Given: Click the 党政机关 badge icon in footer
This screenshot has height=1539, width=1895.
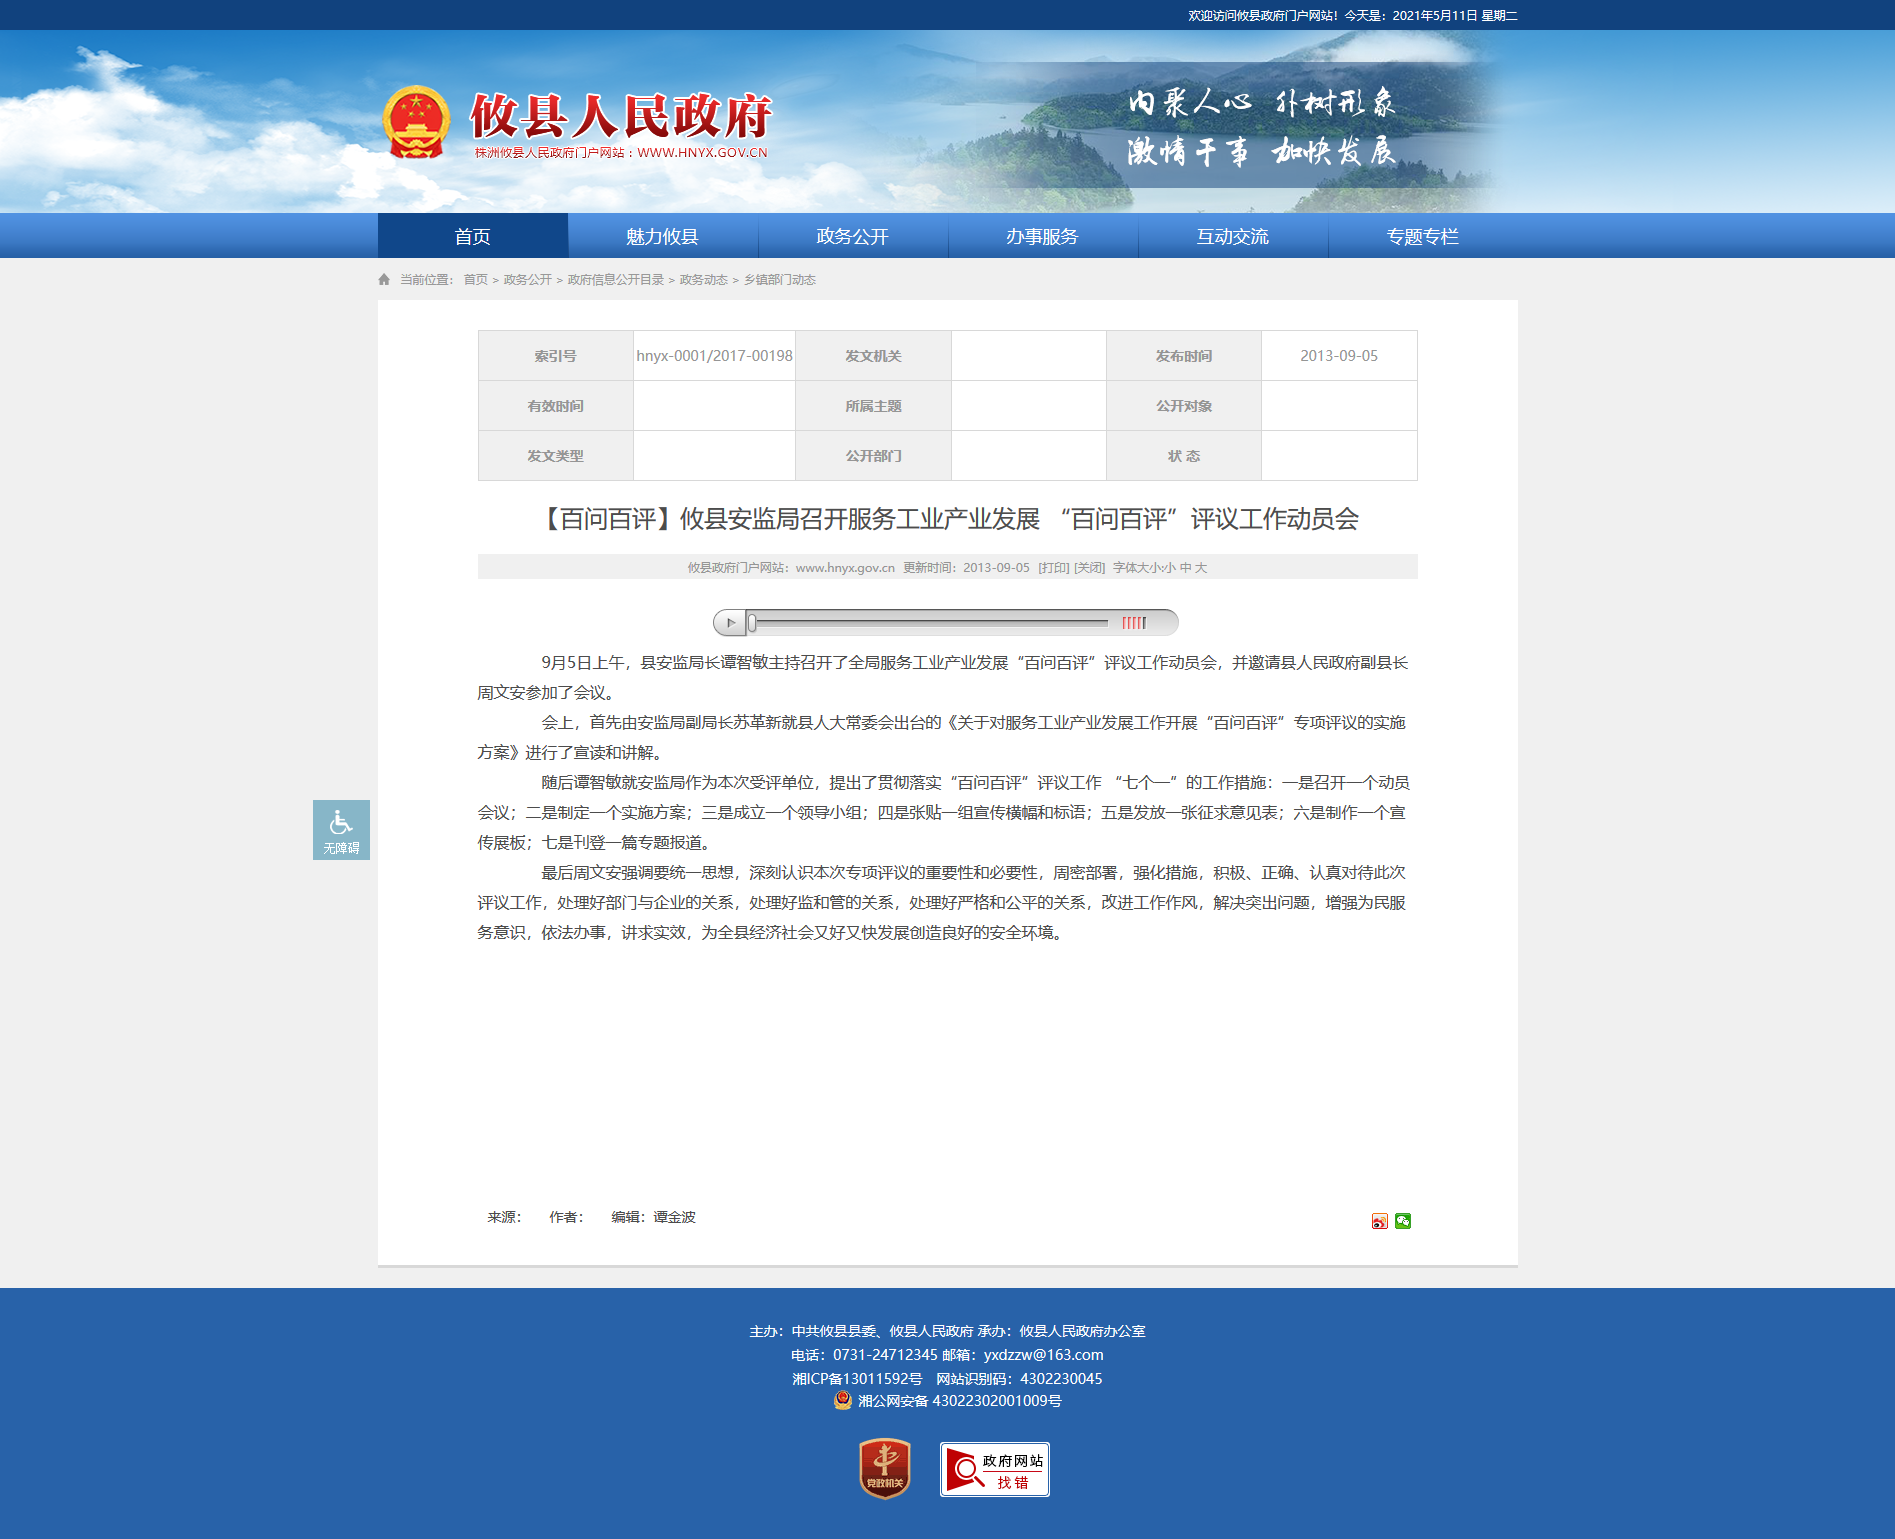Looking at the screenshot, I should pos(885,1468).
